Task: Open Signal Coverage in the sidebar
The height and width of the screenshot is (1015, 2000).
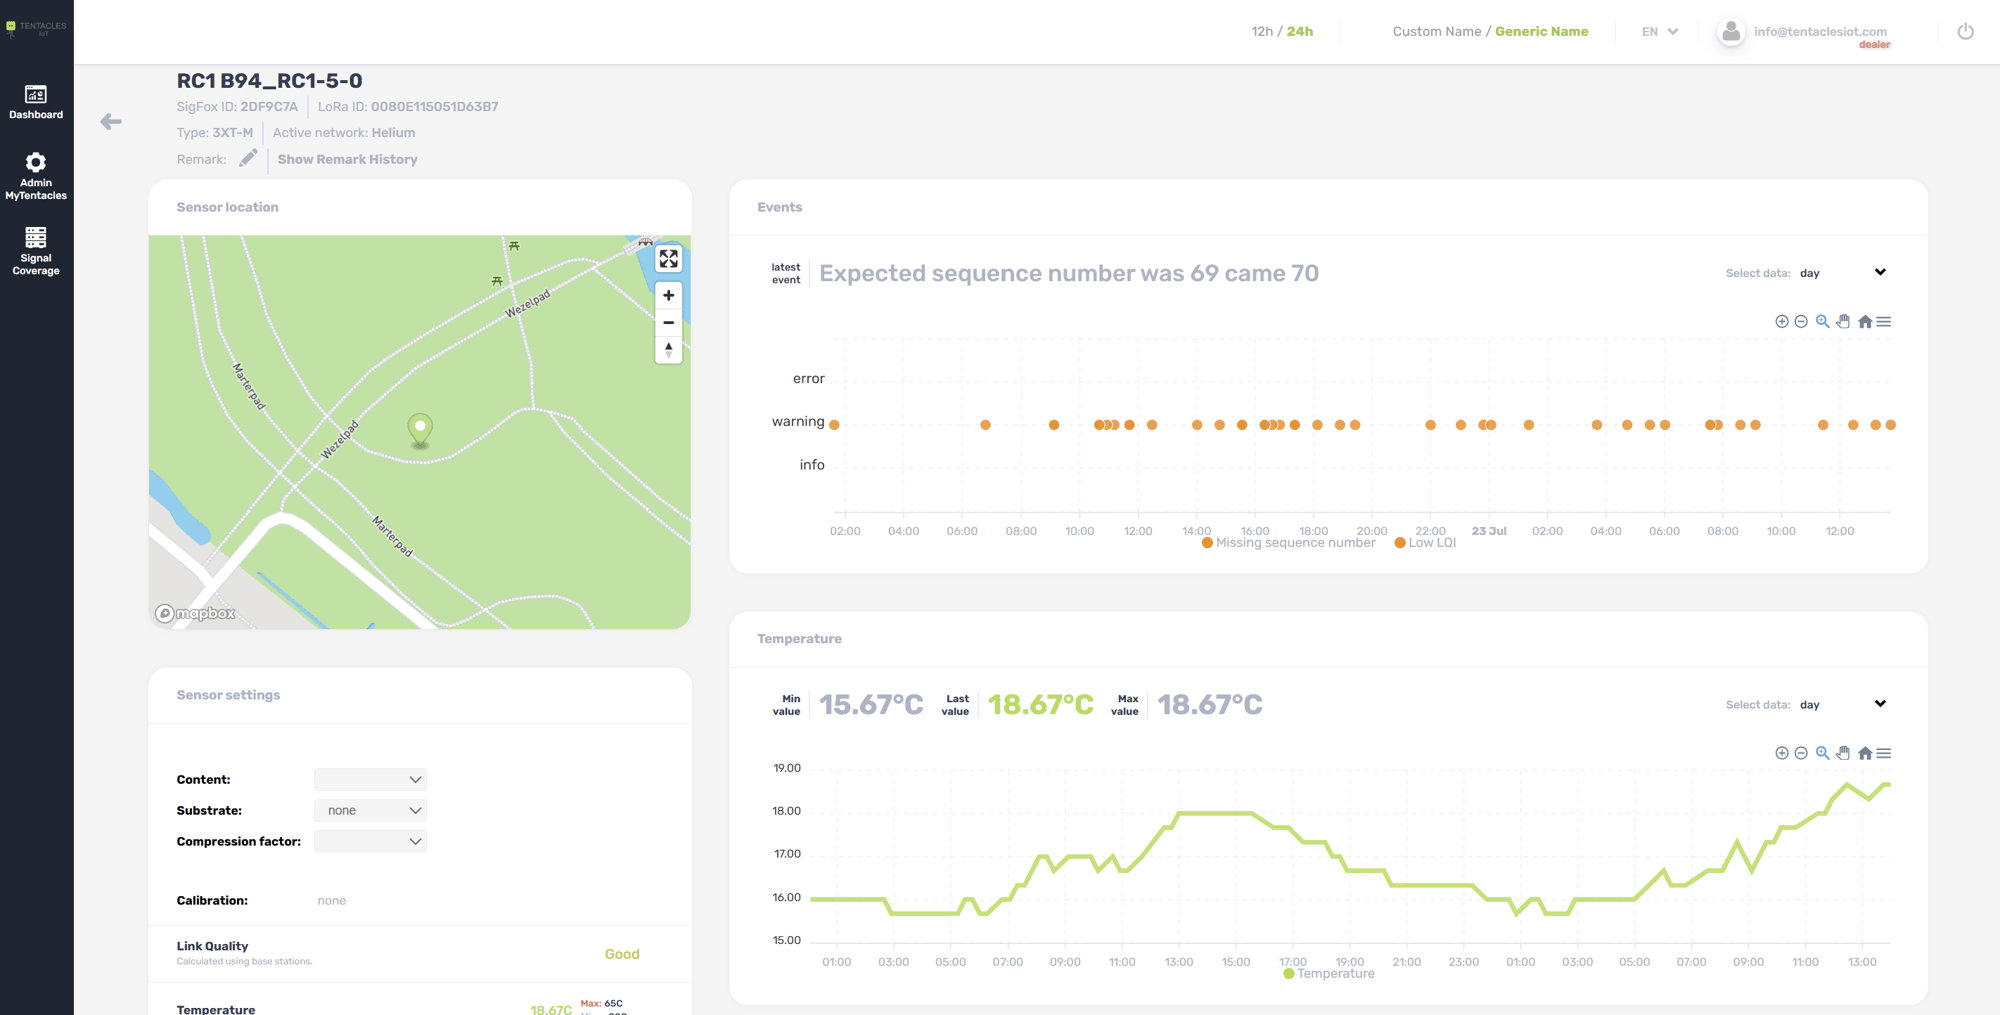Action: (x=36, y=251)
